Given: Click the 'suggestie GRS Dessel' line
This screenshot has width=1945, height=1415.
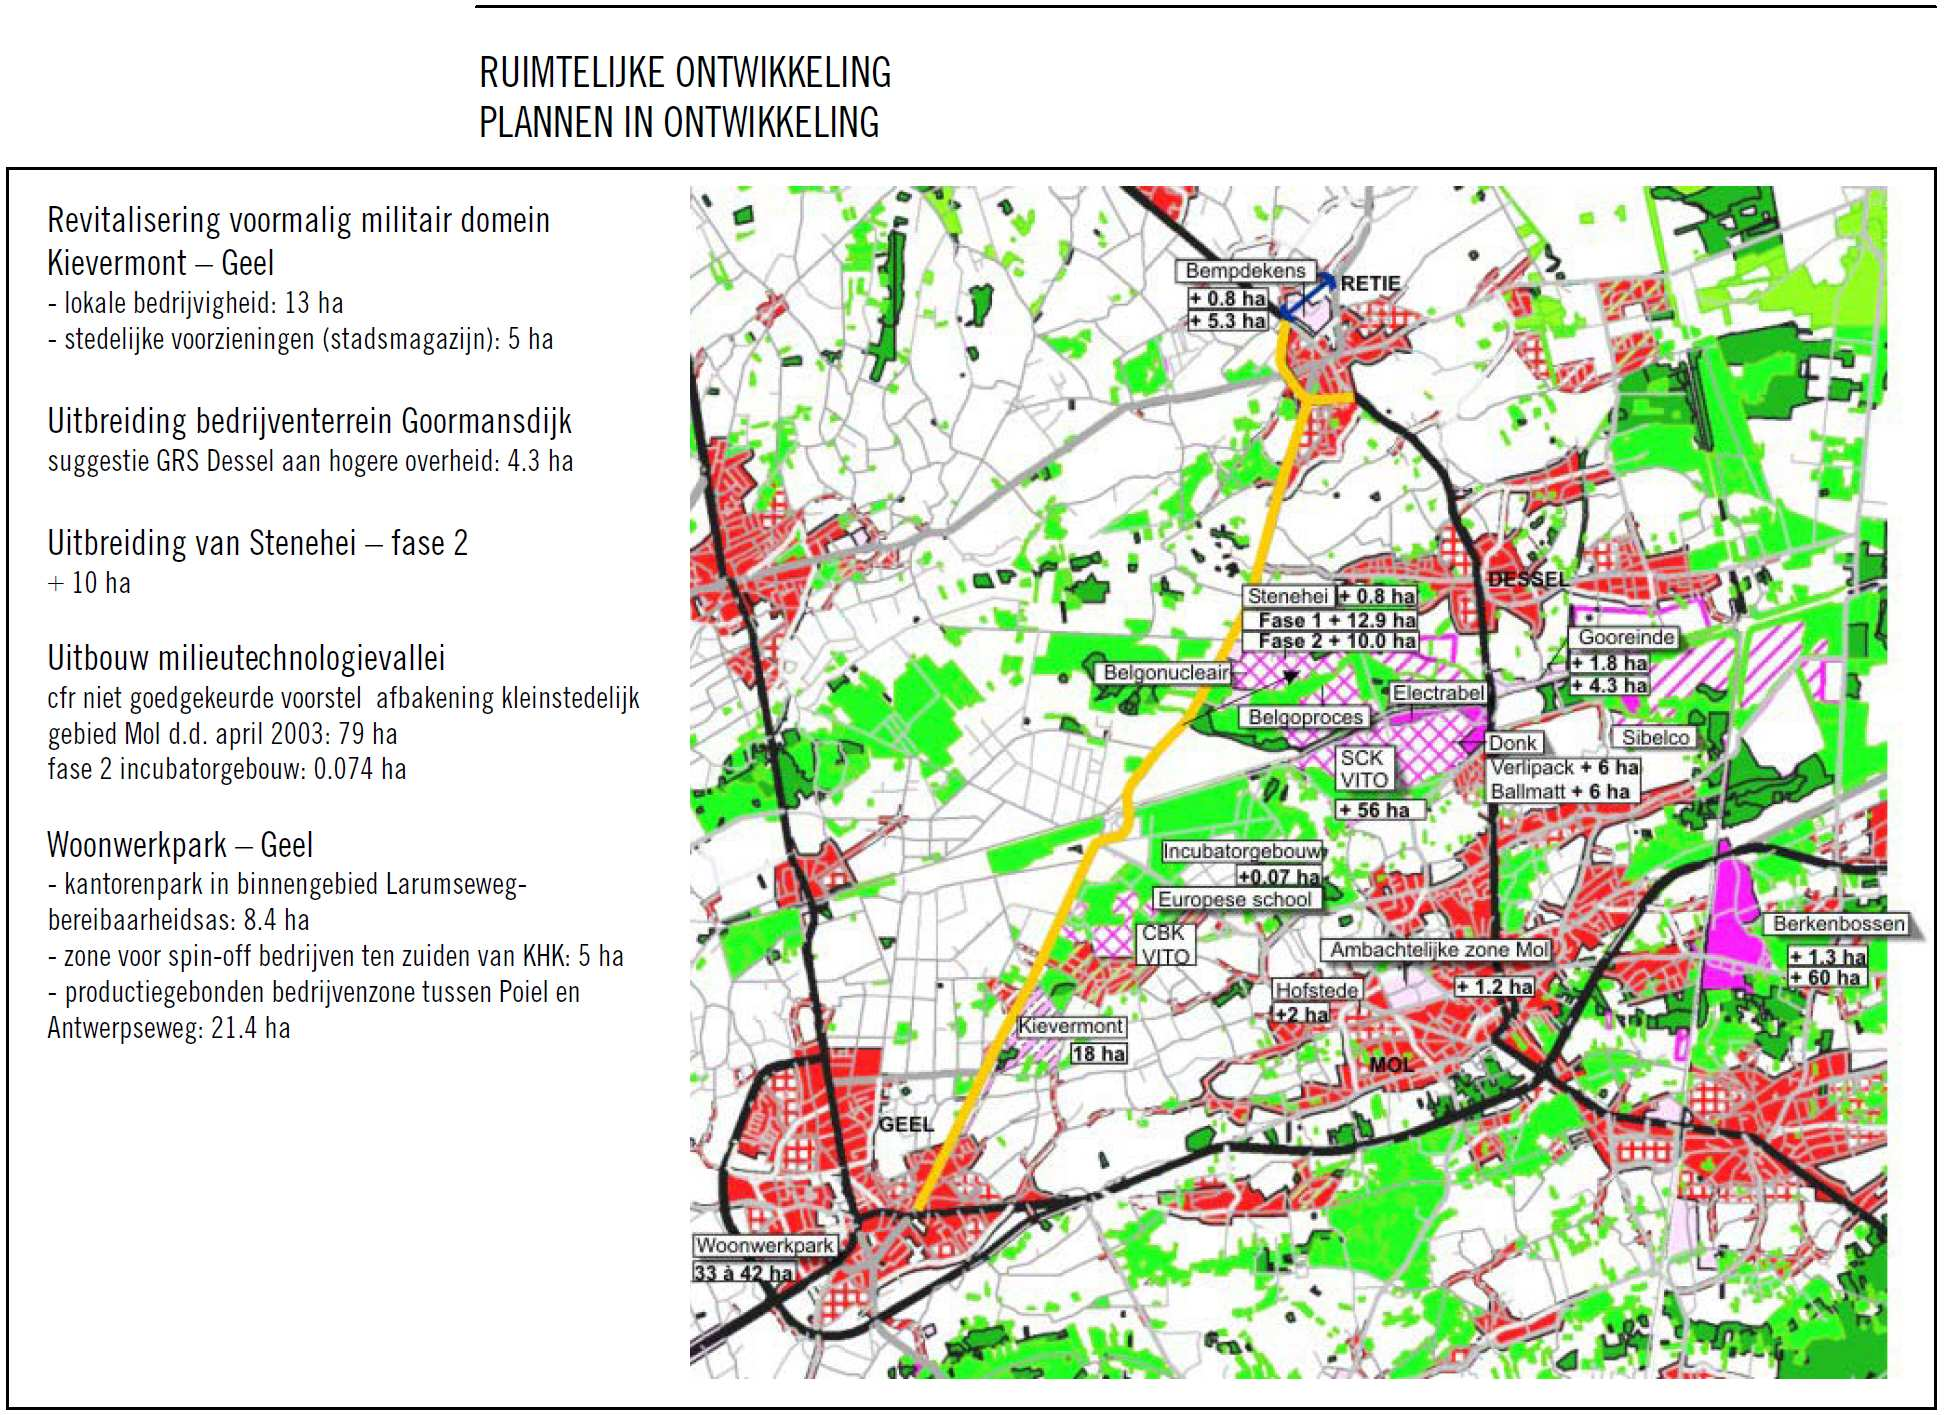Looking at the screenshot, I should tap(310, 461).
